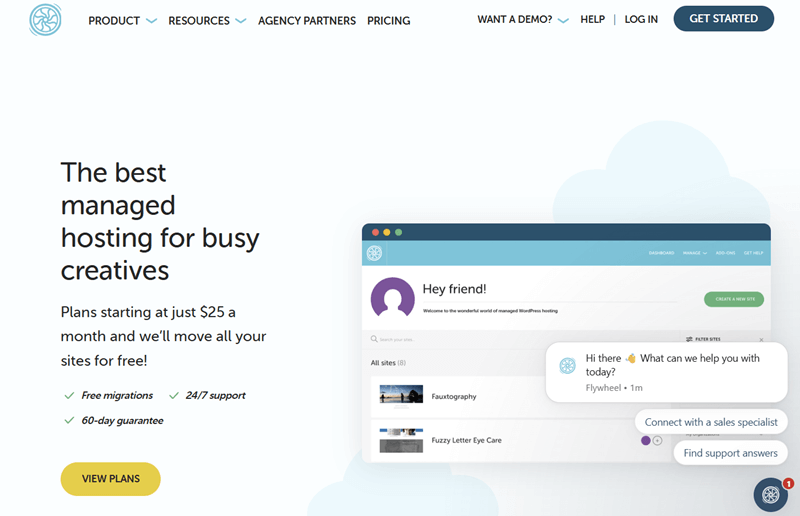Choose Find support answers option
The image size is (800, 516).
[x=731, y=453]
